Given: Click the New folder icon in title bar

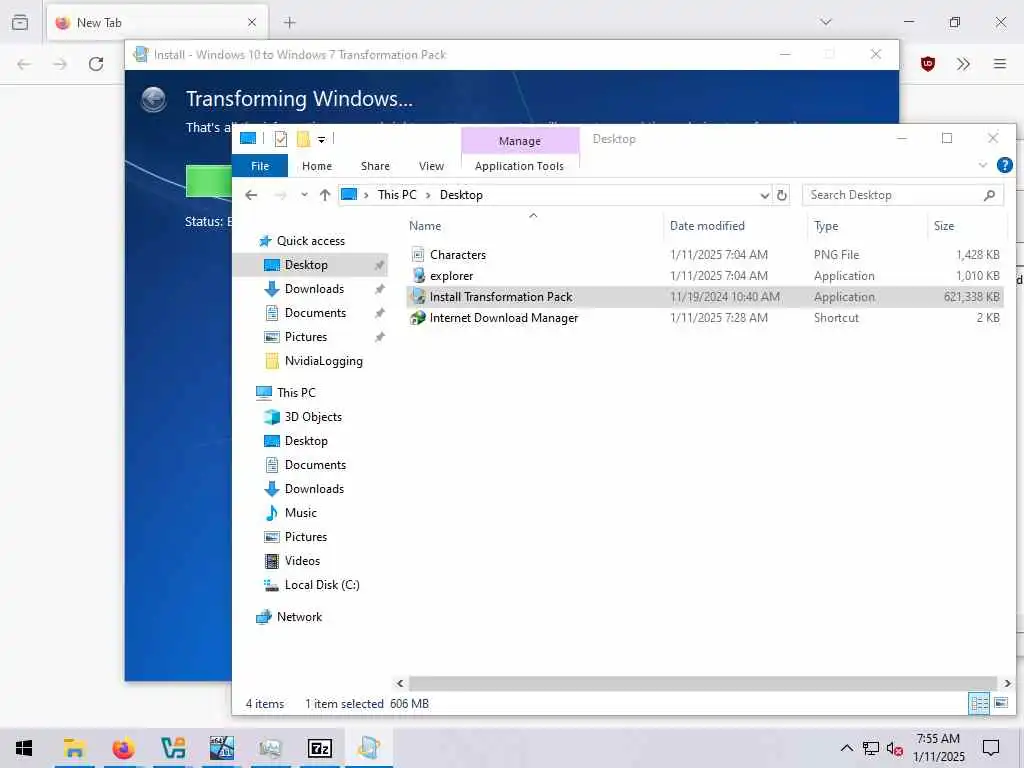Looking at the screenshot, I should (303, 138).
